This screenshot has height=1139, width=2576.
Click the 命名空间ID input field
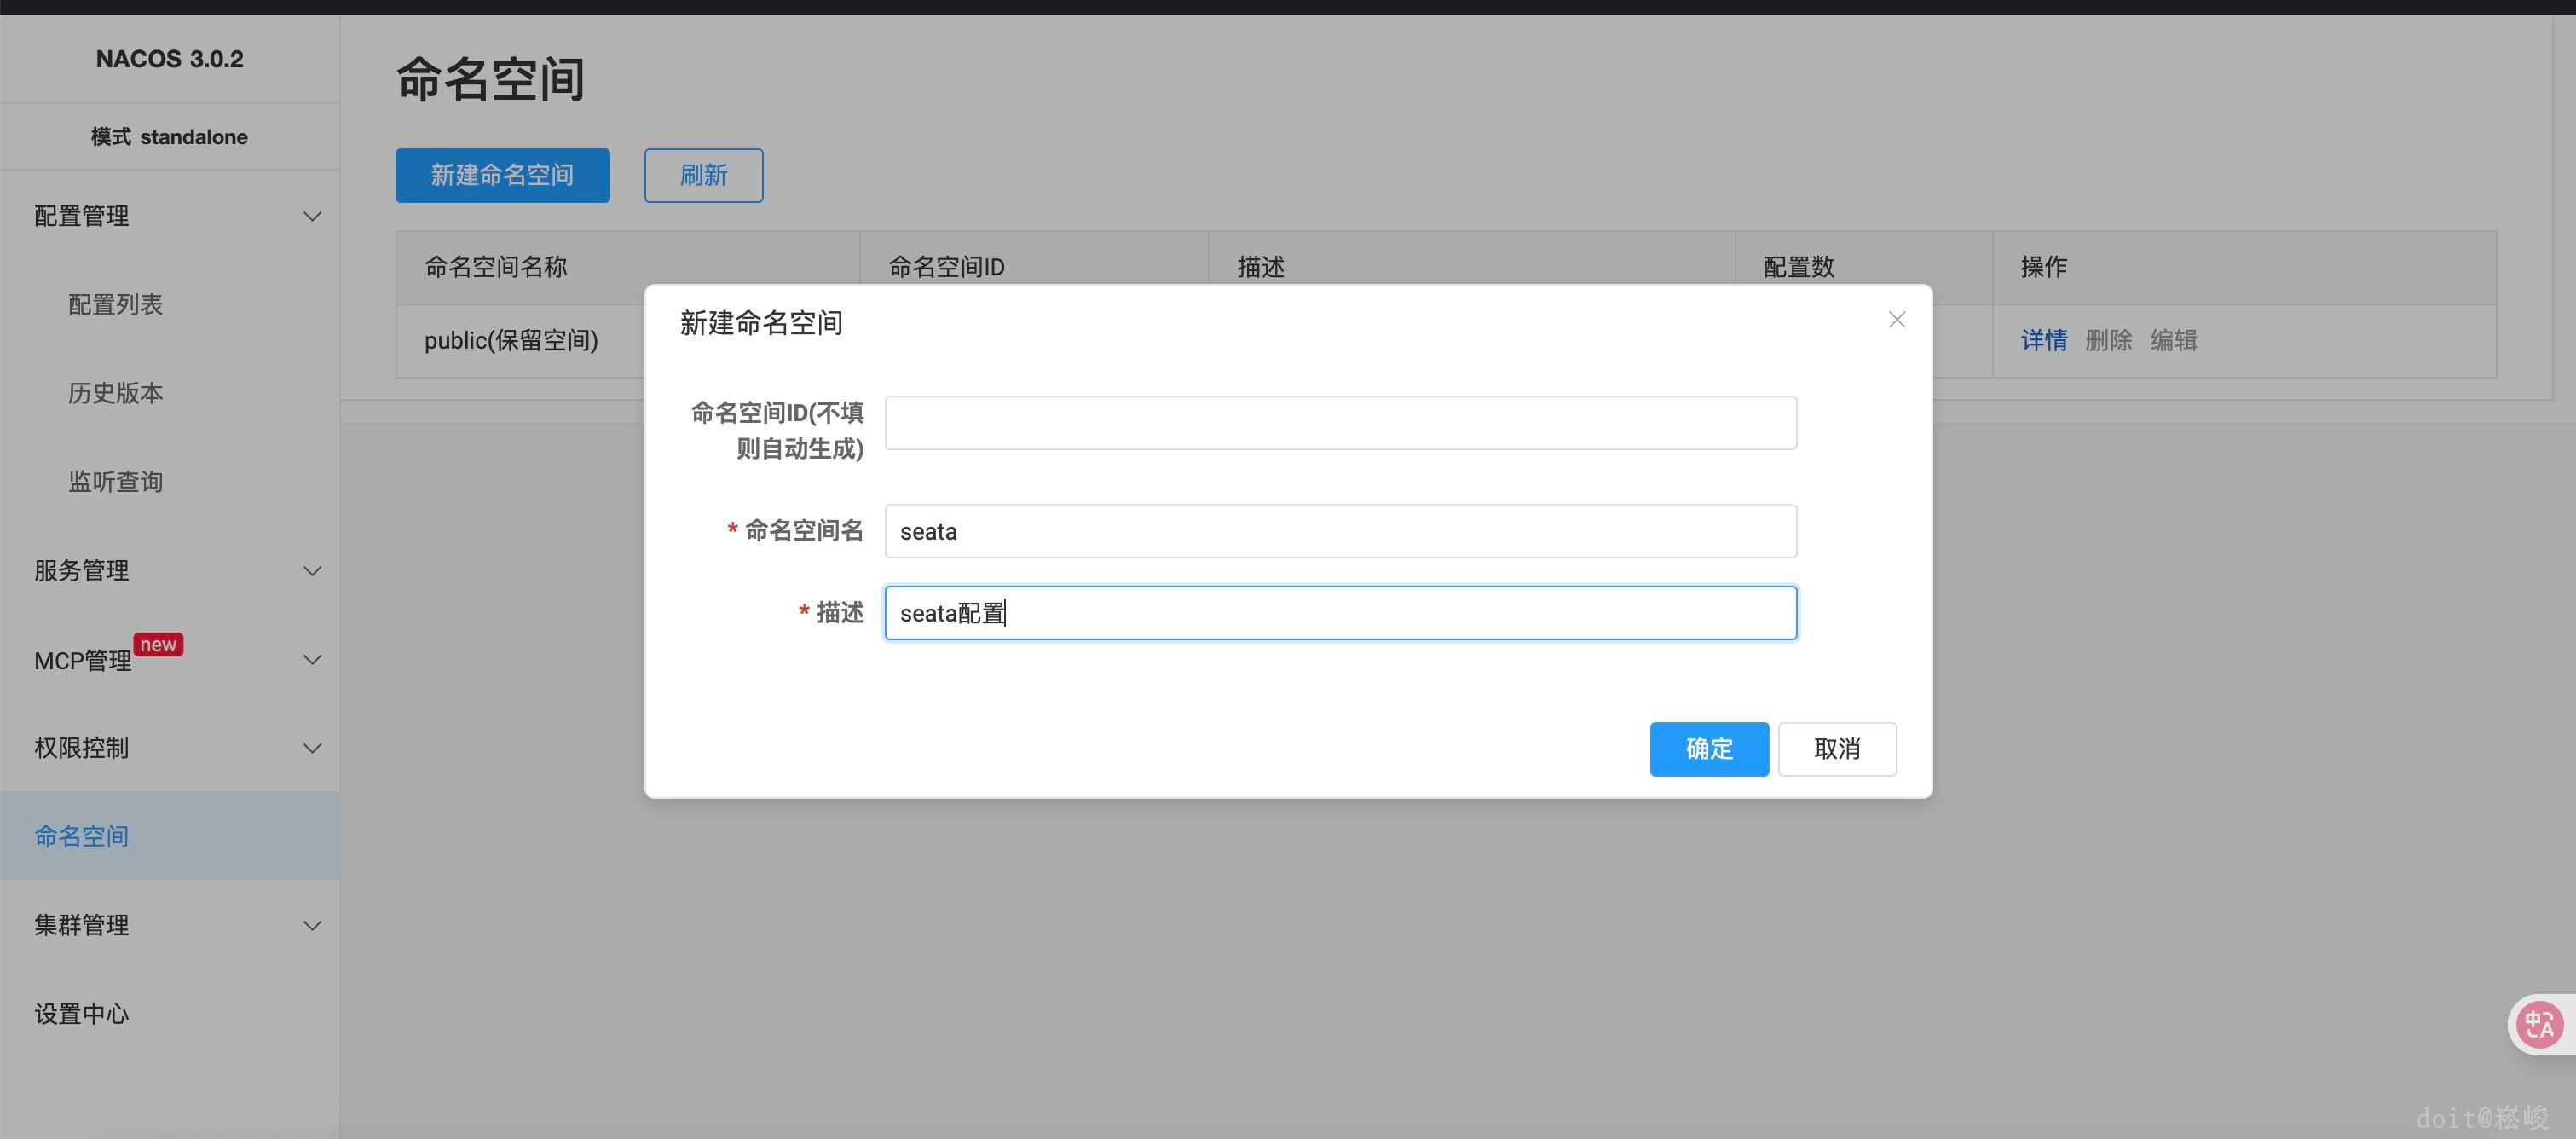click(1340, 422)
